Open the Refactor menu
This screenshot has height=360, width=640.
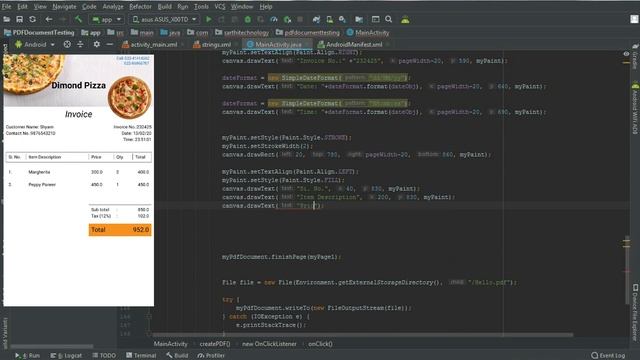pos(140,7)
